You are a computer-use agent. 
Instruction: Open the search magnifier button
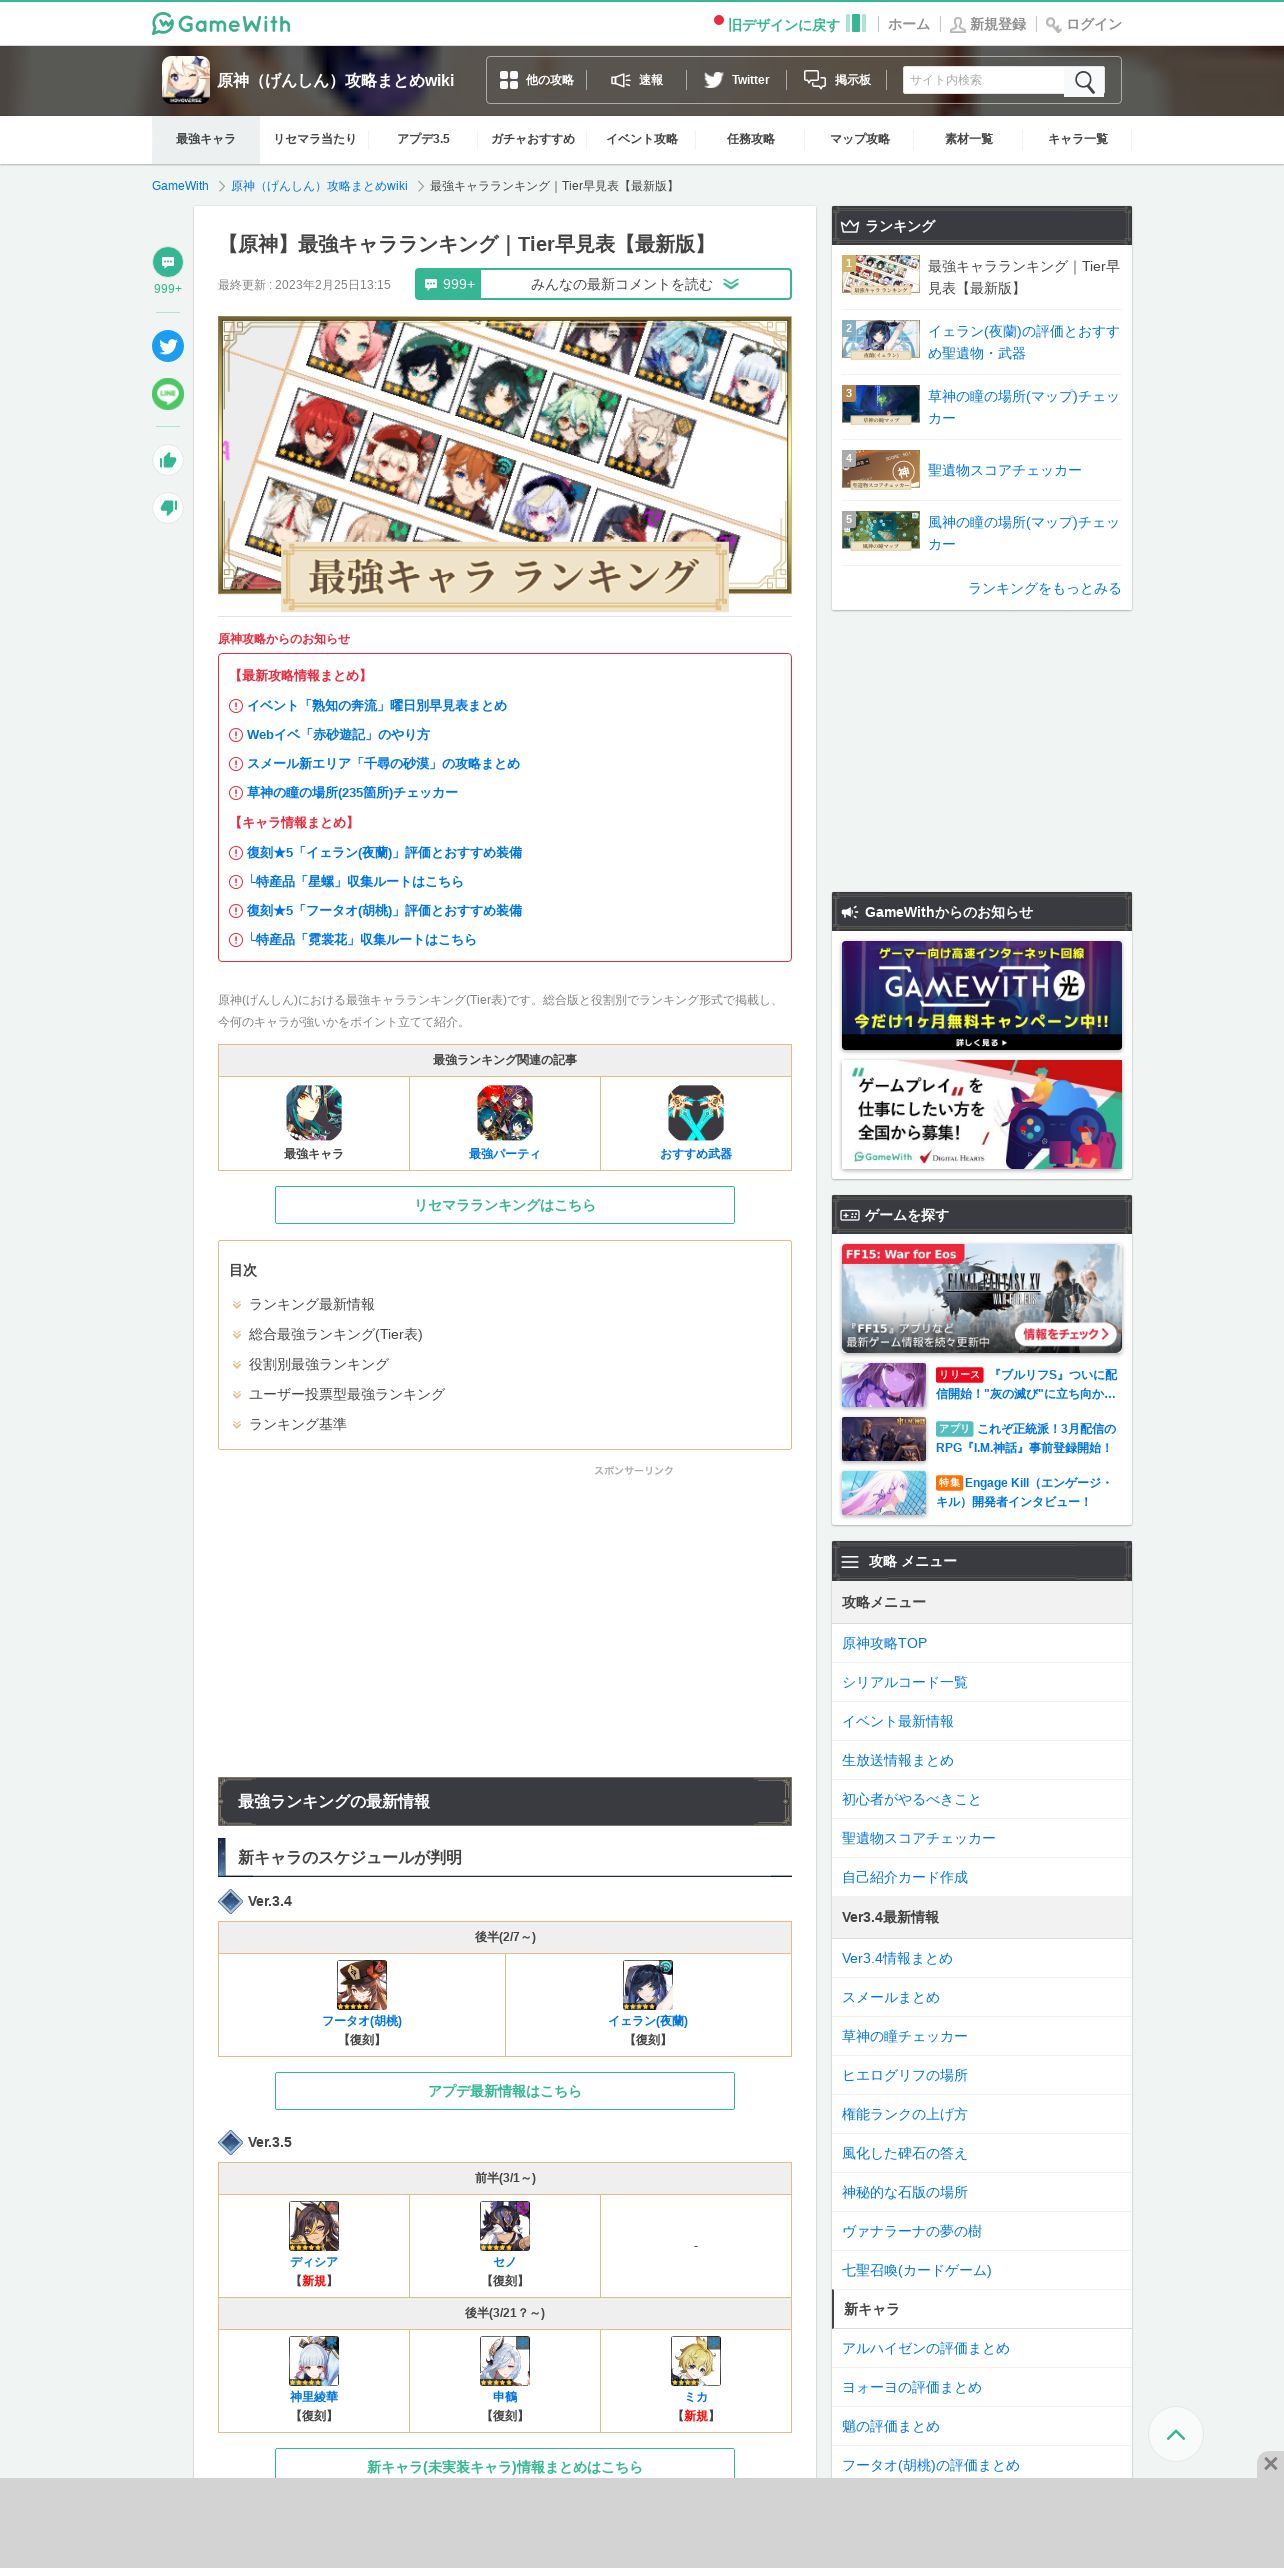[x=1085, y=81]
